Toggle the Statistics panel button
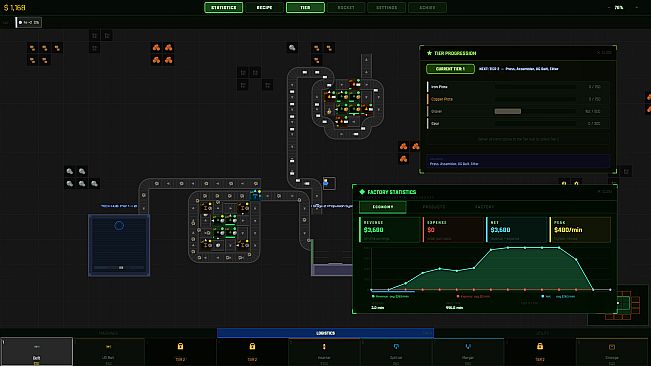651x366 pixels. (223, 7)
